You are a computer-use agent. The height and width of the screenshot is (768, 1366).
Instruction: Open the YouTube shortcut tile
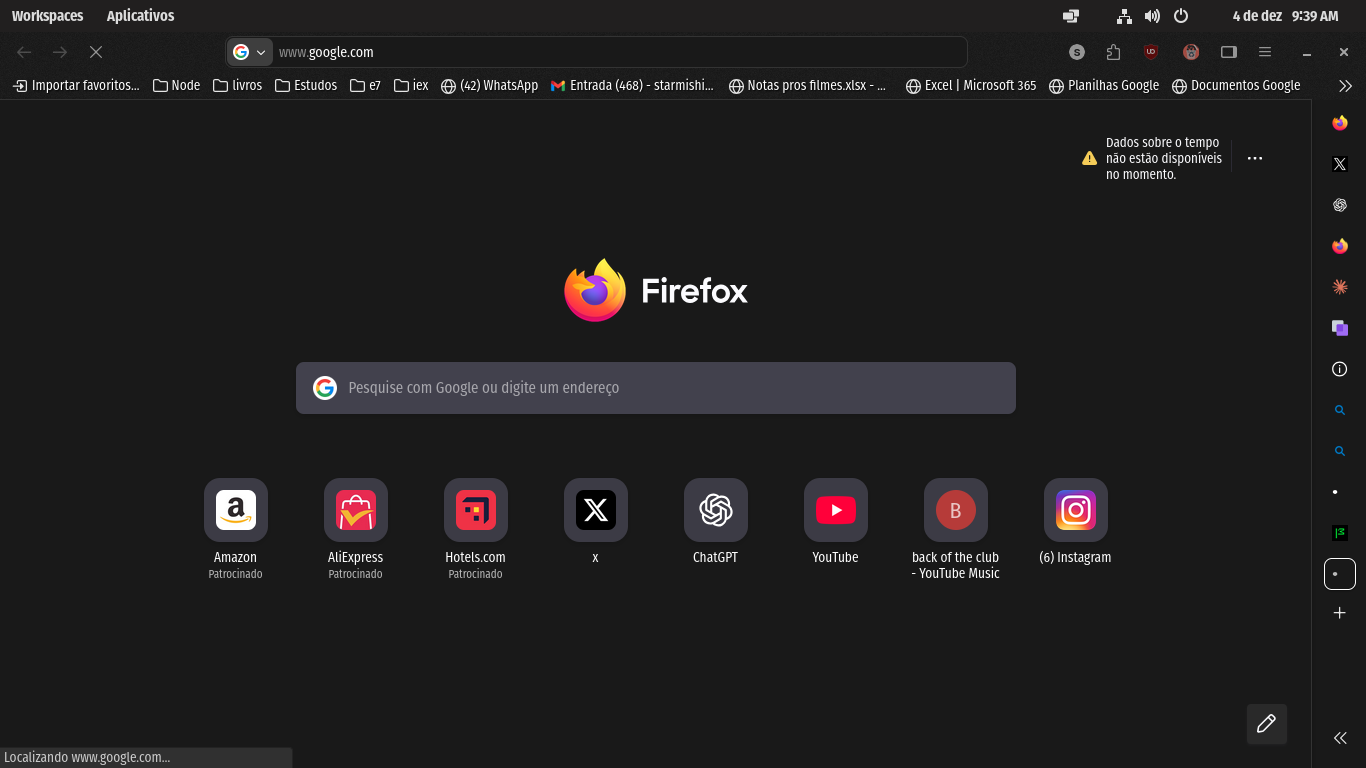(x=836, y=510)
